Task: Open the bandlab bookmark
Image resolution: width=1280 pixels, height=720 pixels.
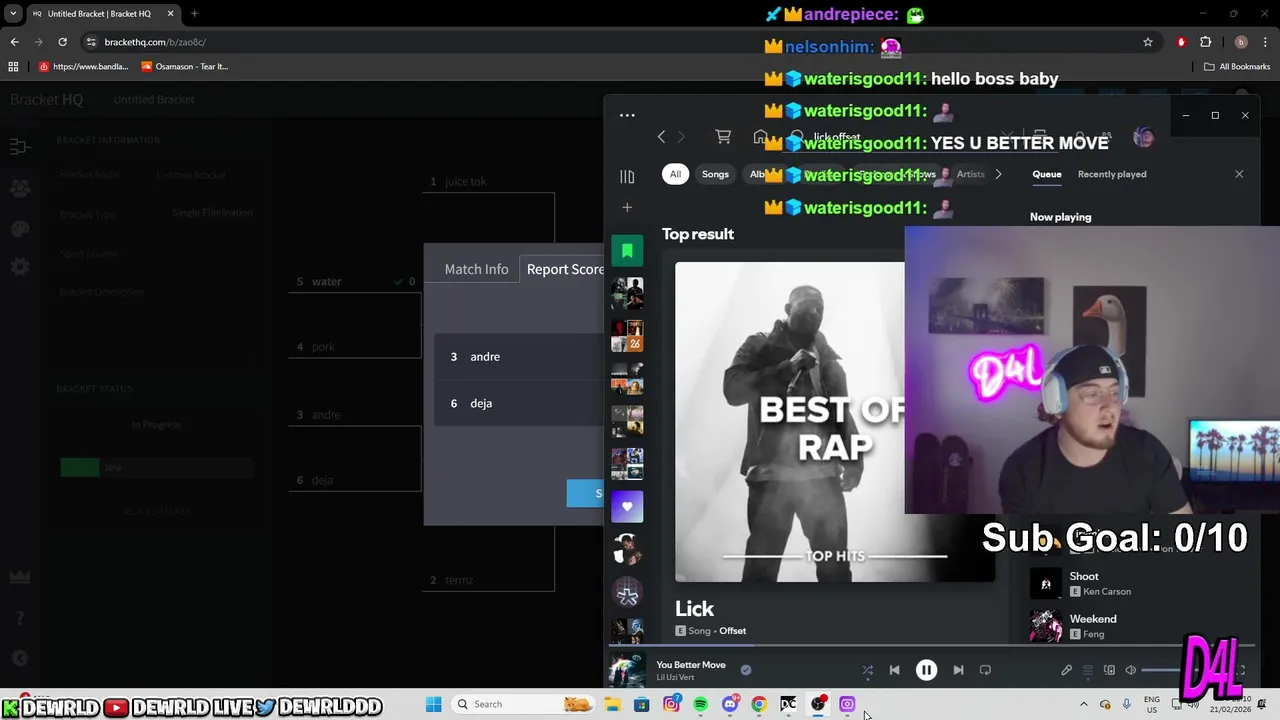Action: click(x=84, y=67)
